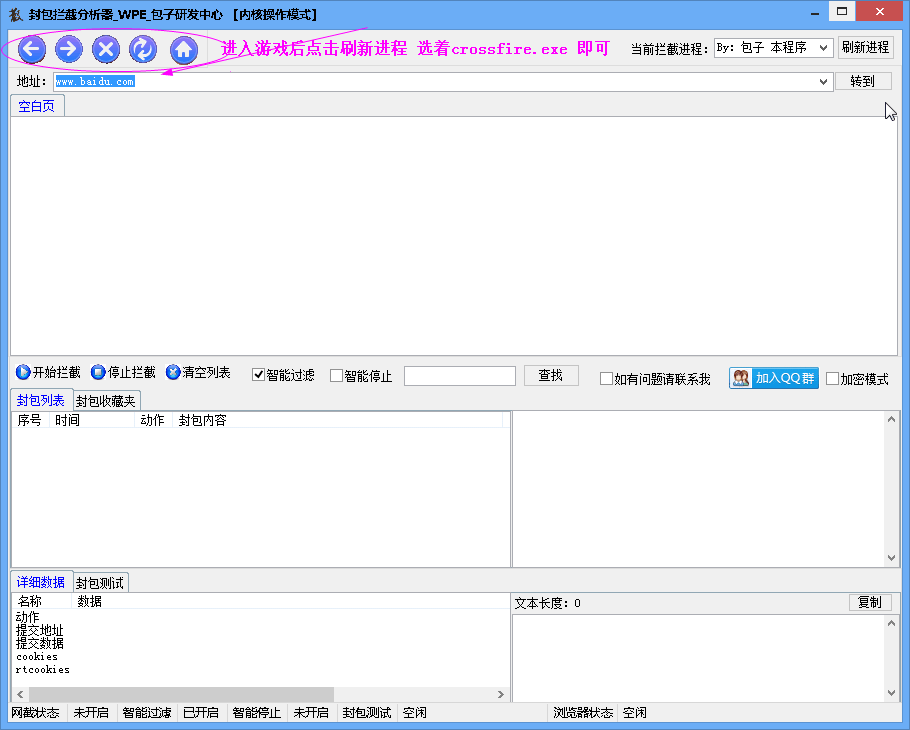Uncheck the 智能过滤 checkbox

point(258,375)
